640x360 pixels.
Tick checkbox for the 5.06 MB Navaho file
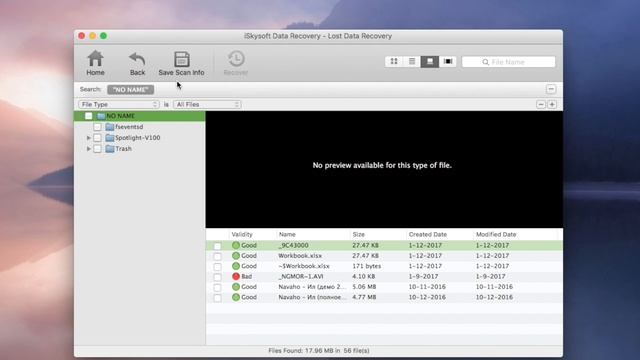click(217, 287)
